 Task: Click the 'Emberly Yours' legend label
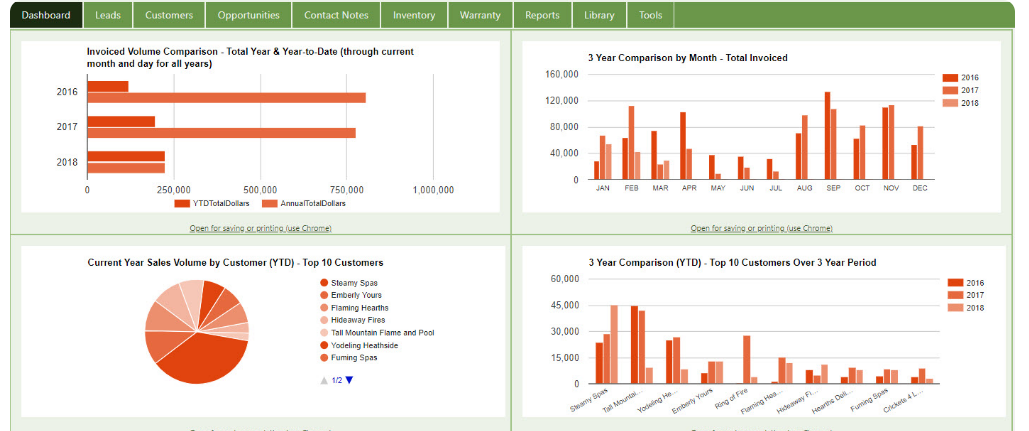[x=356, y=295]
